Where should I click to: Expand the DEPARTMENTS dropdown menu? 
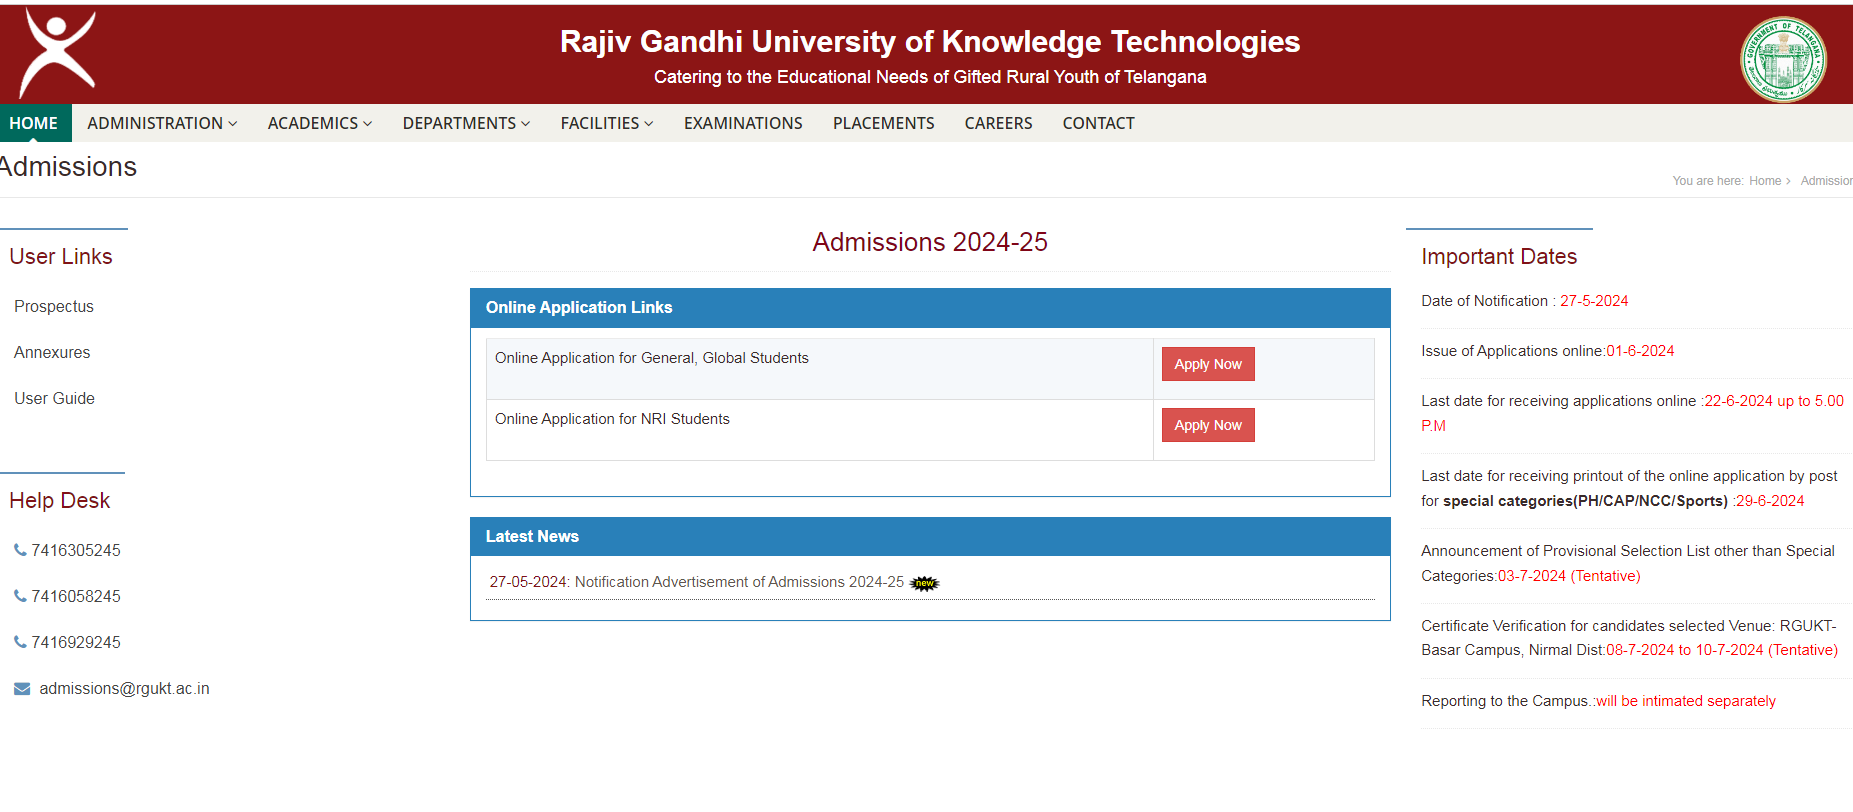point(466,123)
